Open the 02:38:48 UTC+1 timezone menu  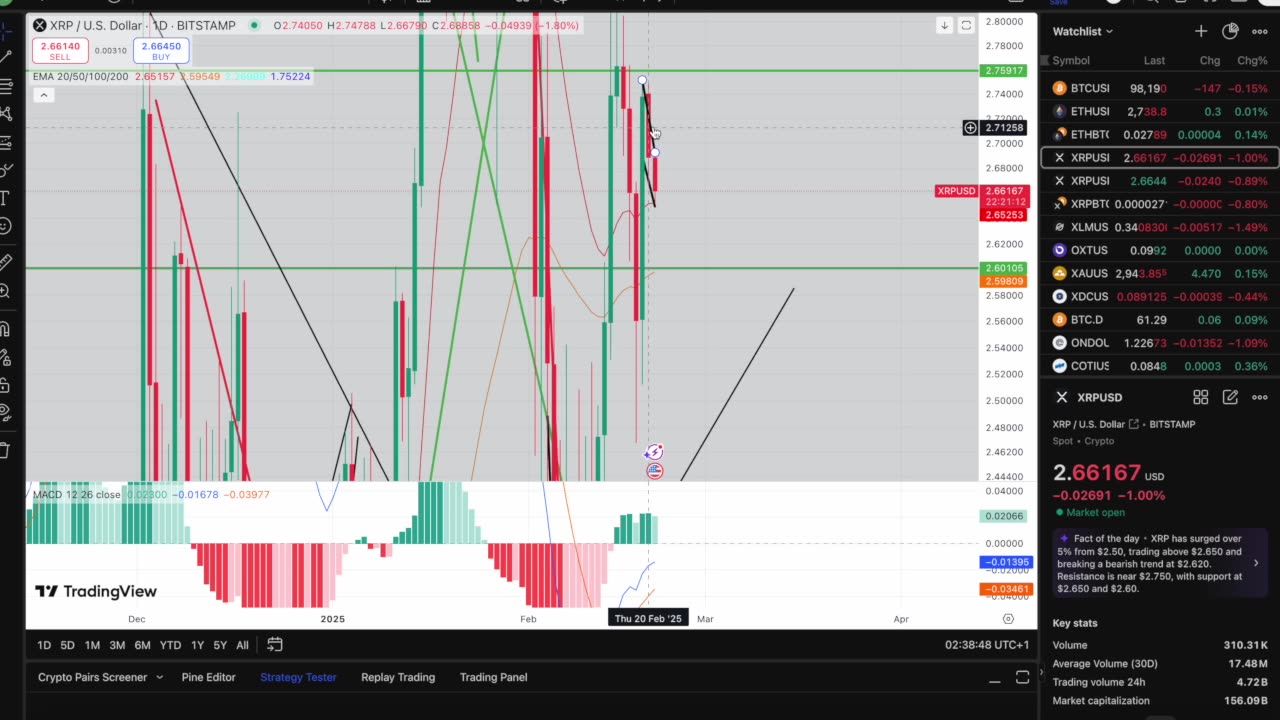tap(987, 645)
